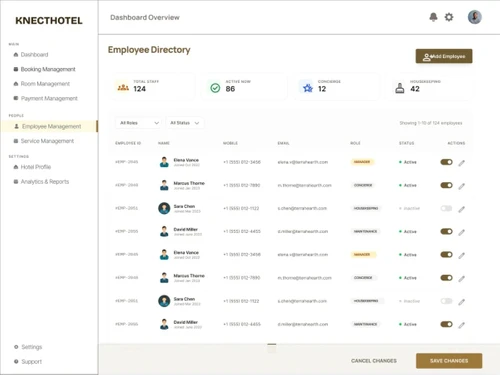Click the Status column header
Image resolution: width=500 pixels, height=375 pixels.
(407, 143)
